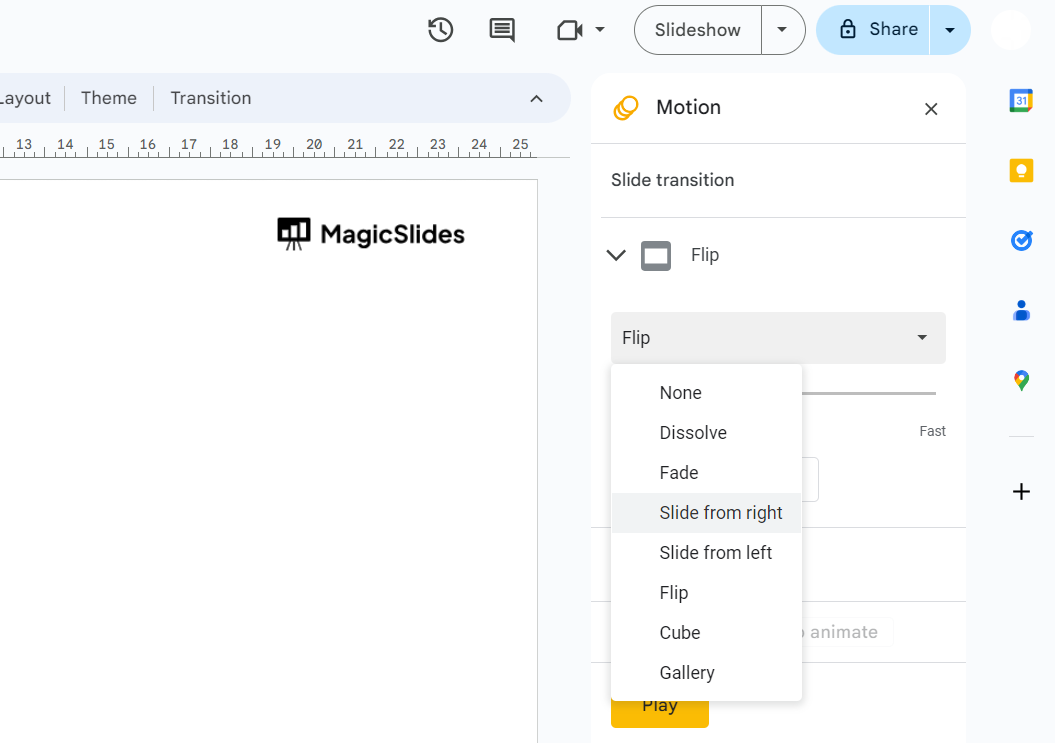Click the Transition toolbar button
The height and width of the screenshot is (743, 1055).
210,98
